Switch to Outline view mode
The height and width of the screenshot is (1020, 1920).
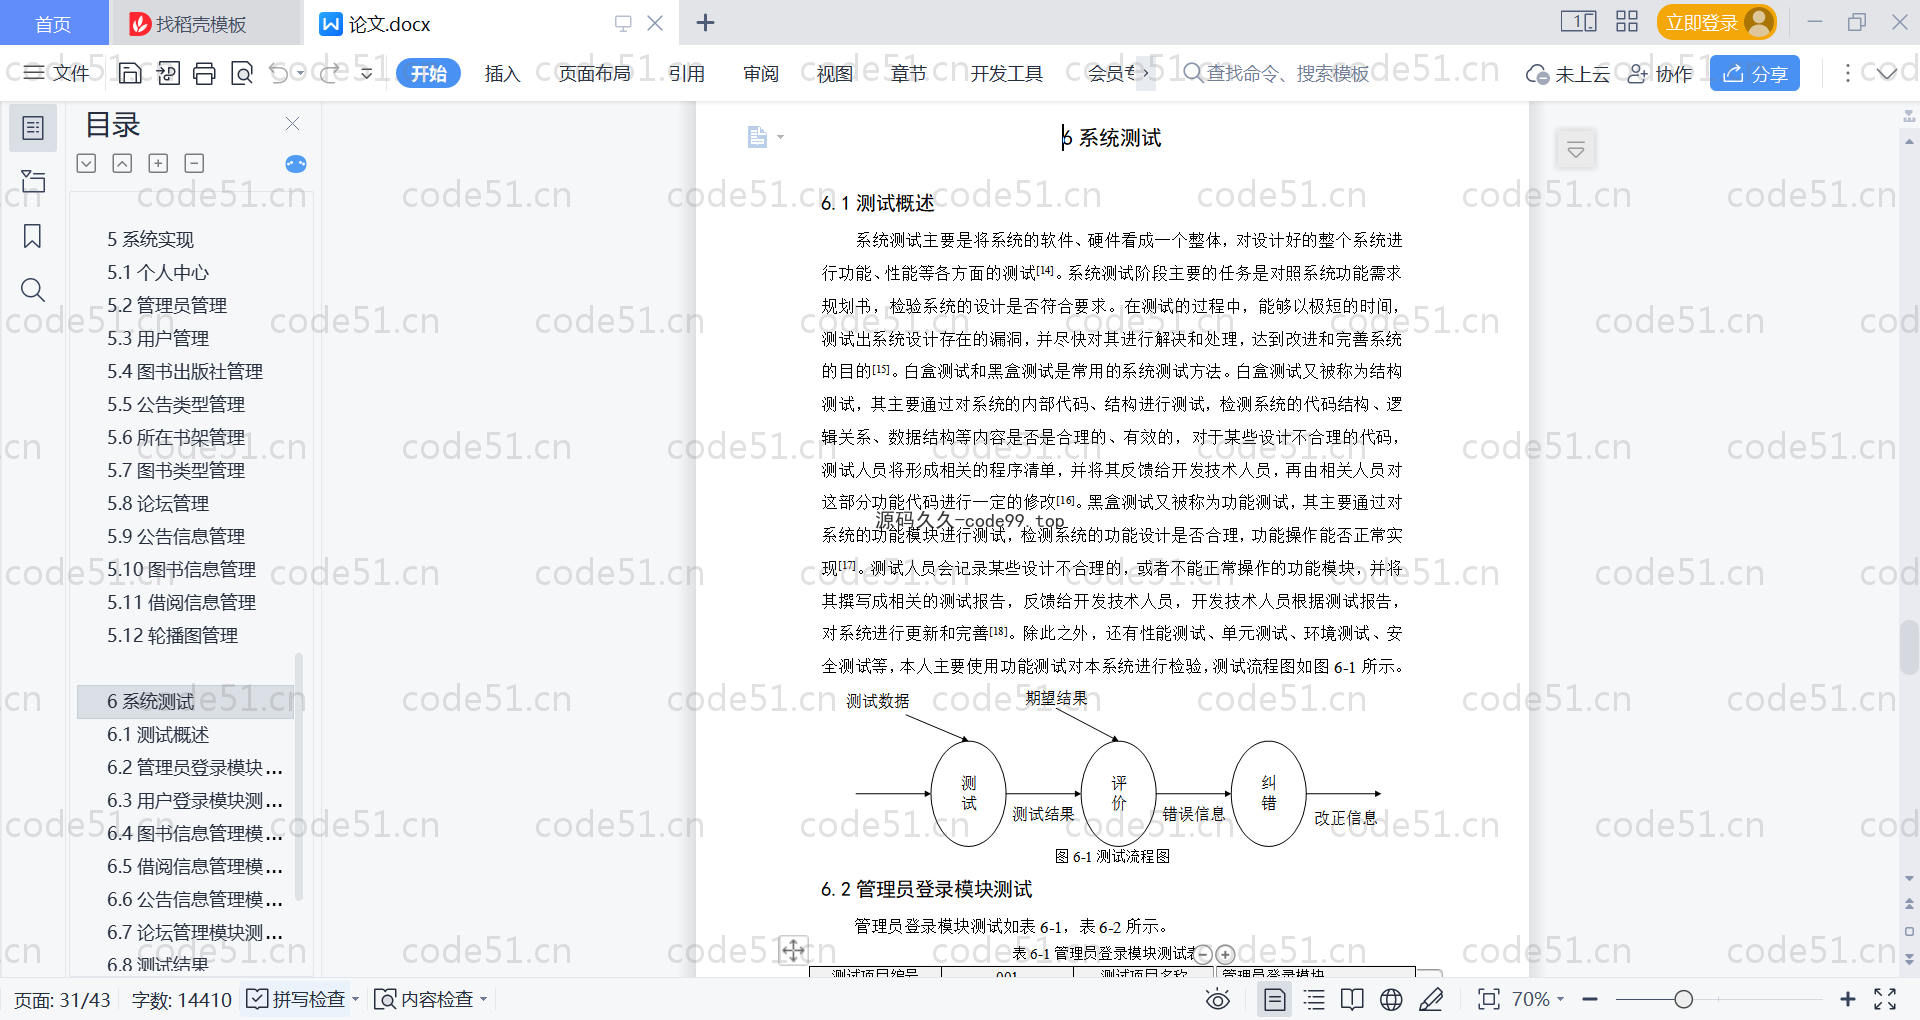coord(1314,999)
